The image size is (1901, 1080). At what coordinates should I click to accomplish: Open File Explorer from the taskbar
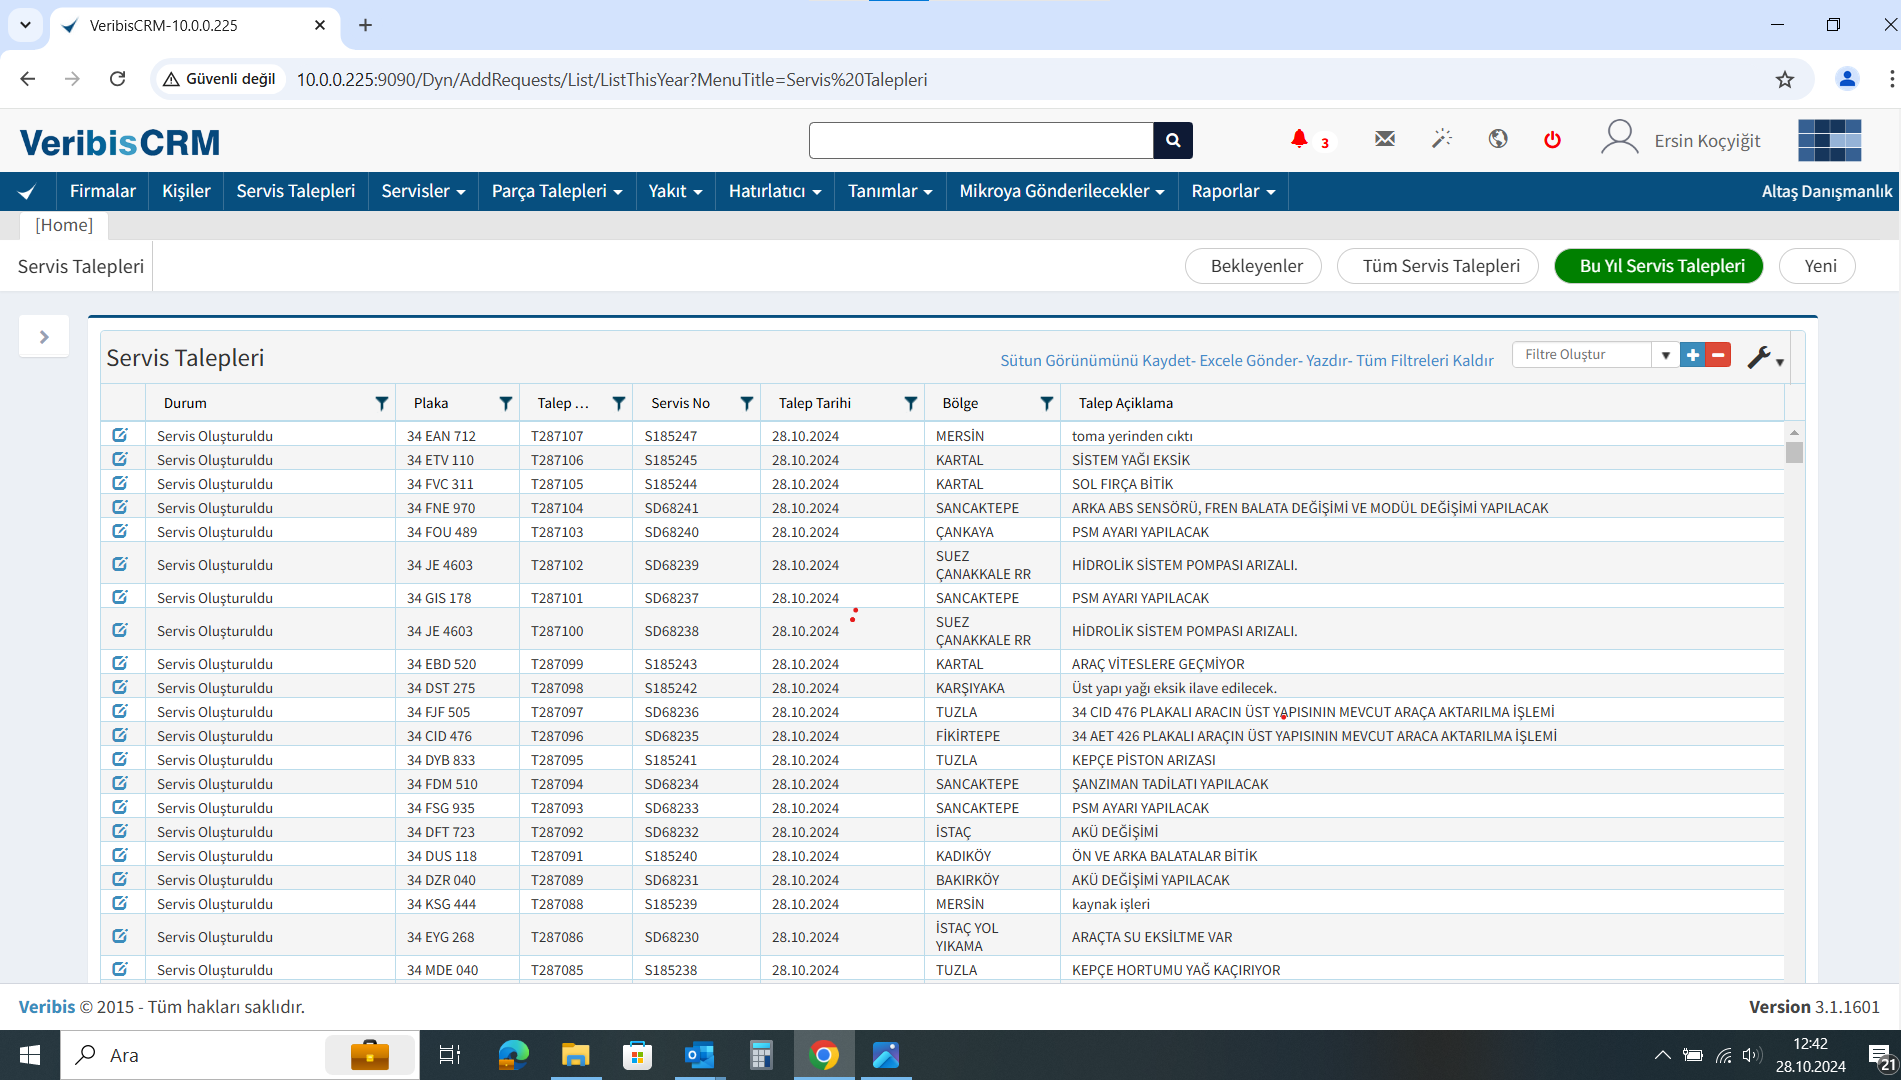coord(575,1055)
